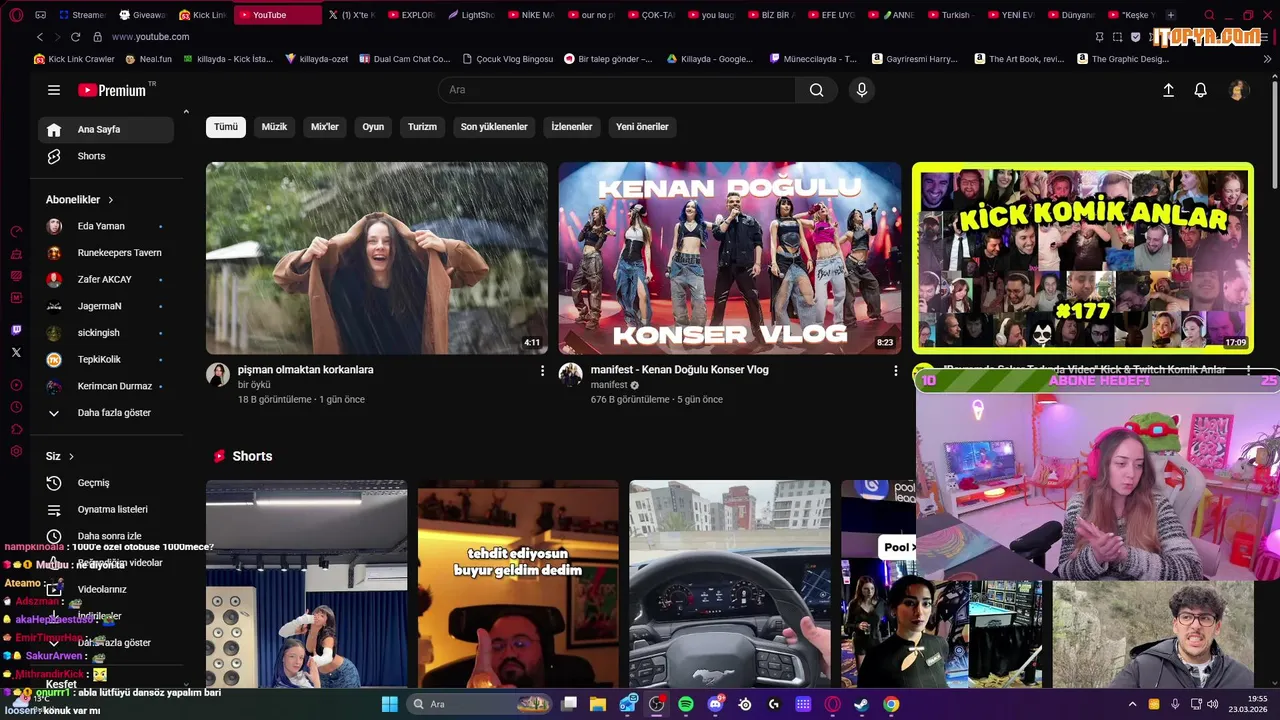Open Spotify from the taskbar
1280x720 pixels.
click(x=686, y=704)
